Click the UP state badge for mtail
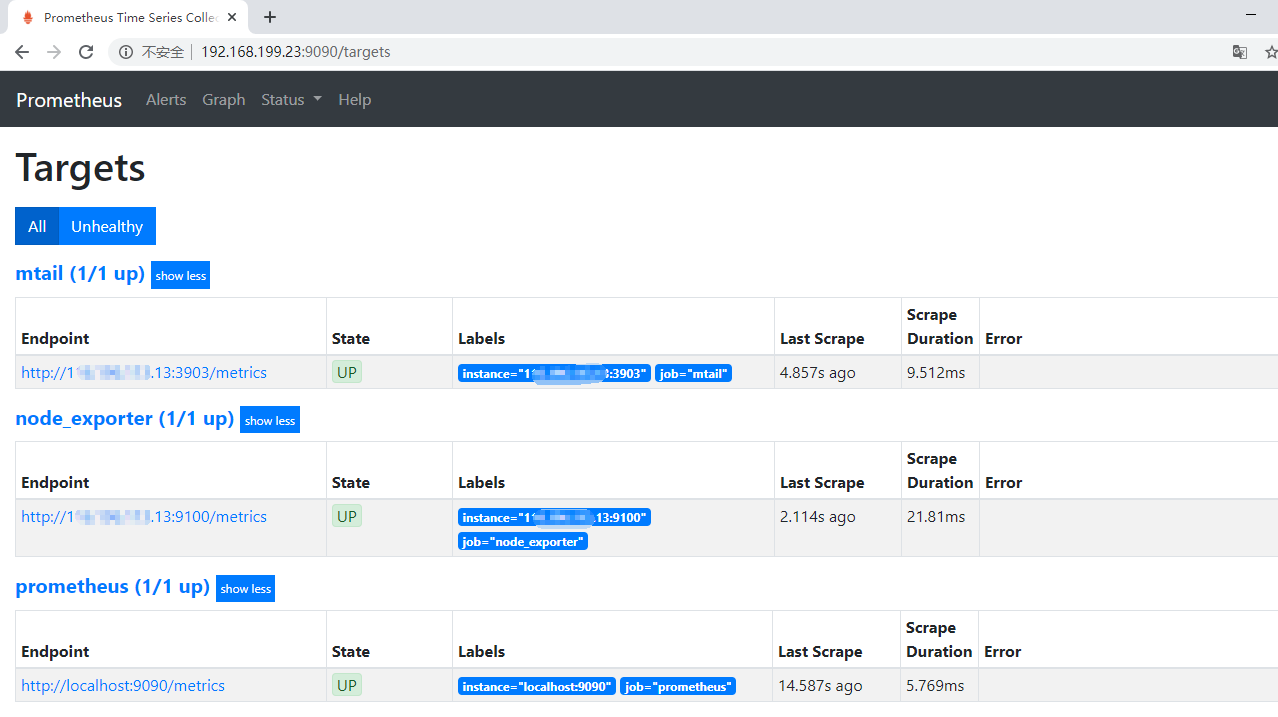Viewport: 1278px width, 717px height. pos(347,372)
